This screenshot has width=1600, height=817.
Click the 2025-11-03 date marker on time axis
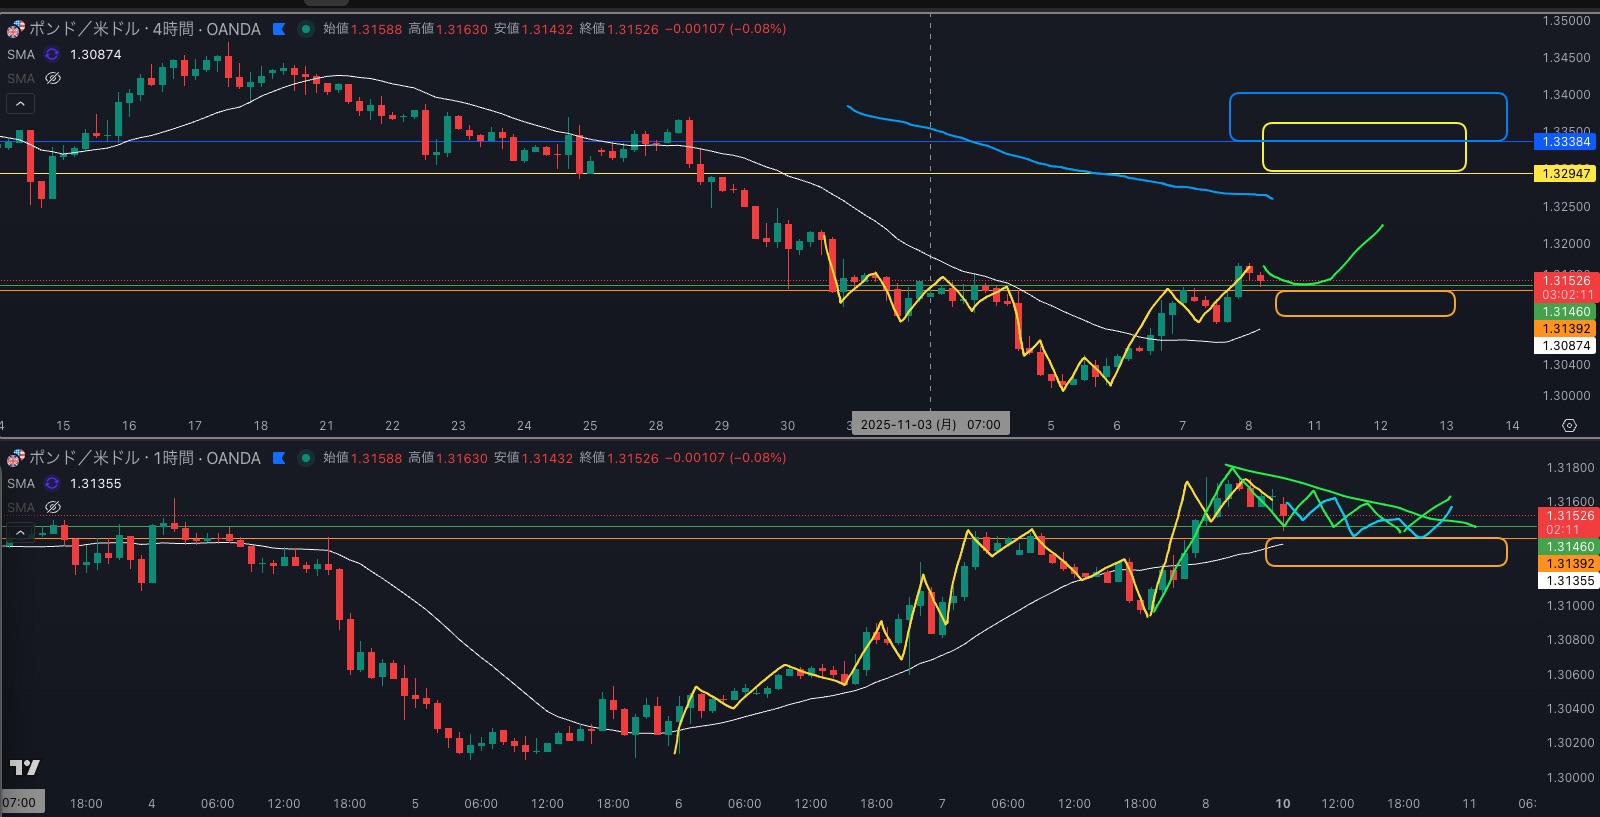tap(930, 425)
